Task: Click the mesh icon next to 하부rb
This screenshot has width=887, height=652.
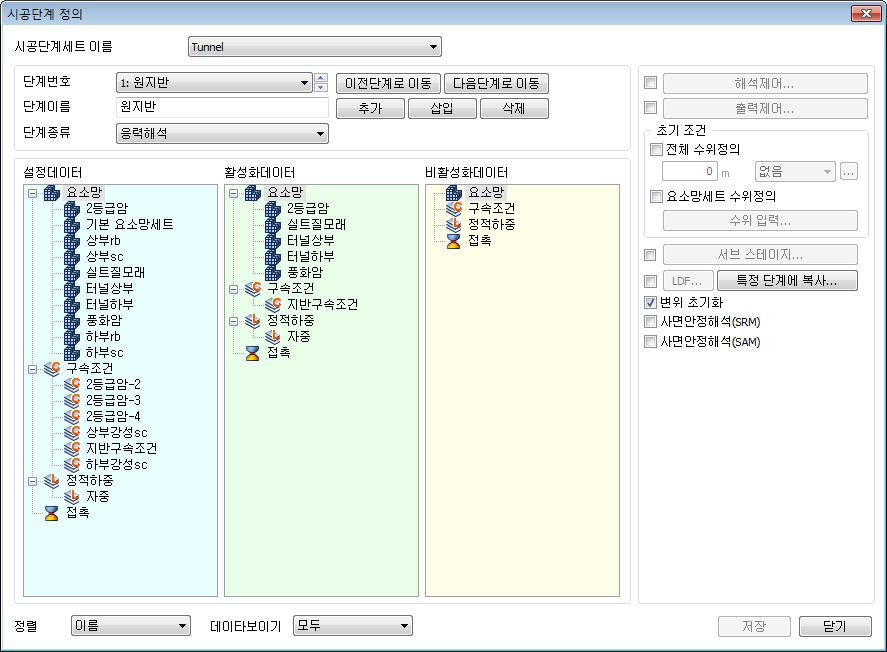Action: (72, 336)
